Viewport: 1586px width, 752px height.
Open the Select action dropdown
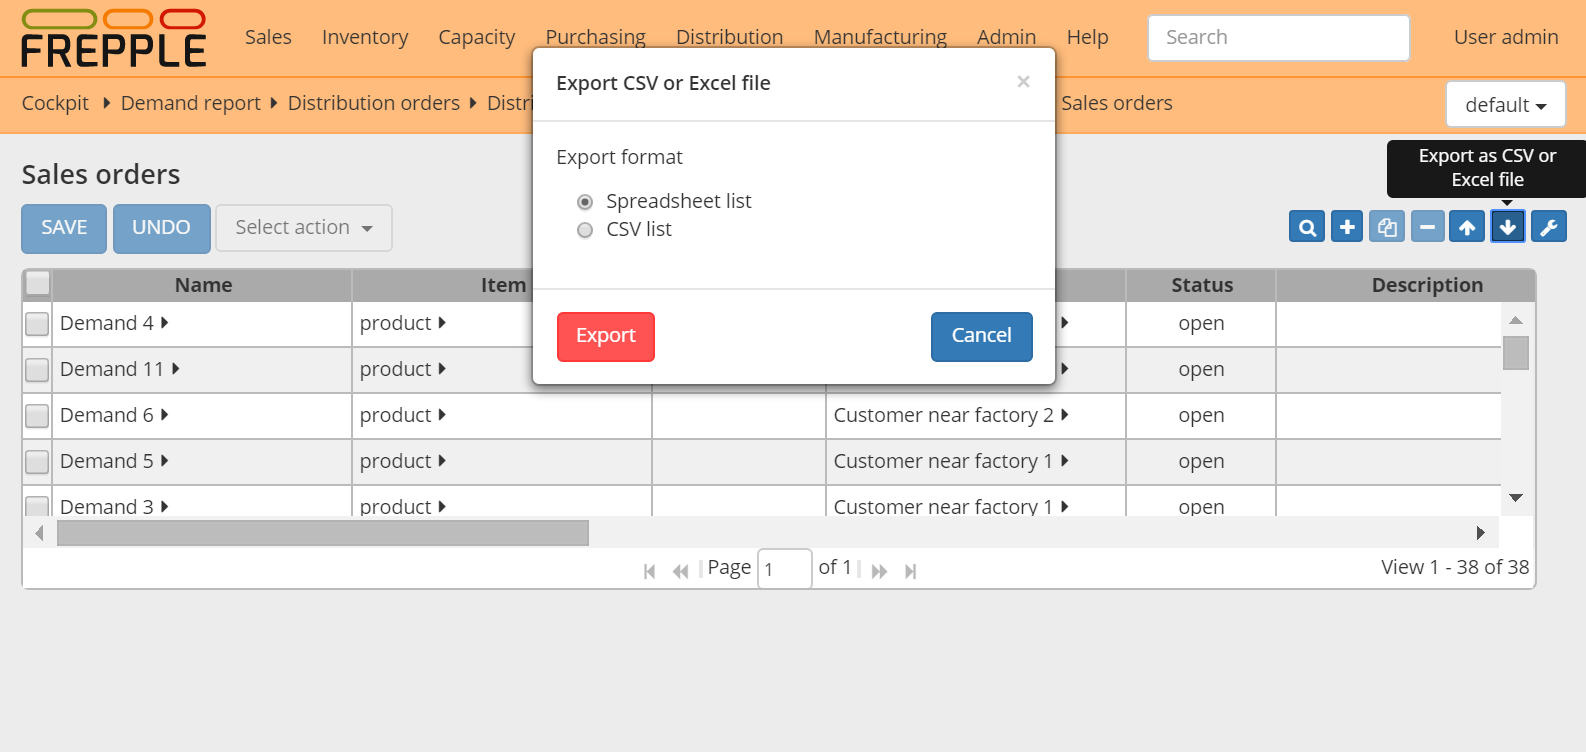click(304, 228)
